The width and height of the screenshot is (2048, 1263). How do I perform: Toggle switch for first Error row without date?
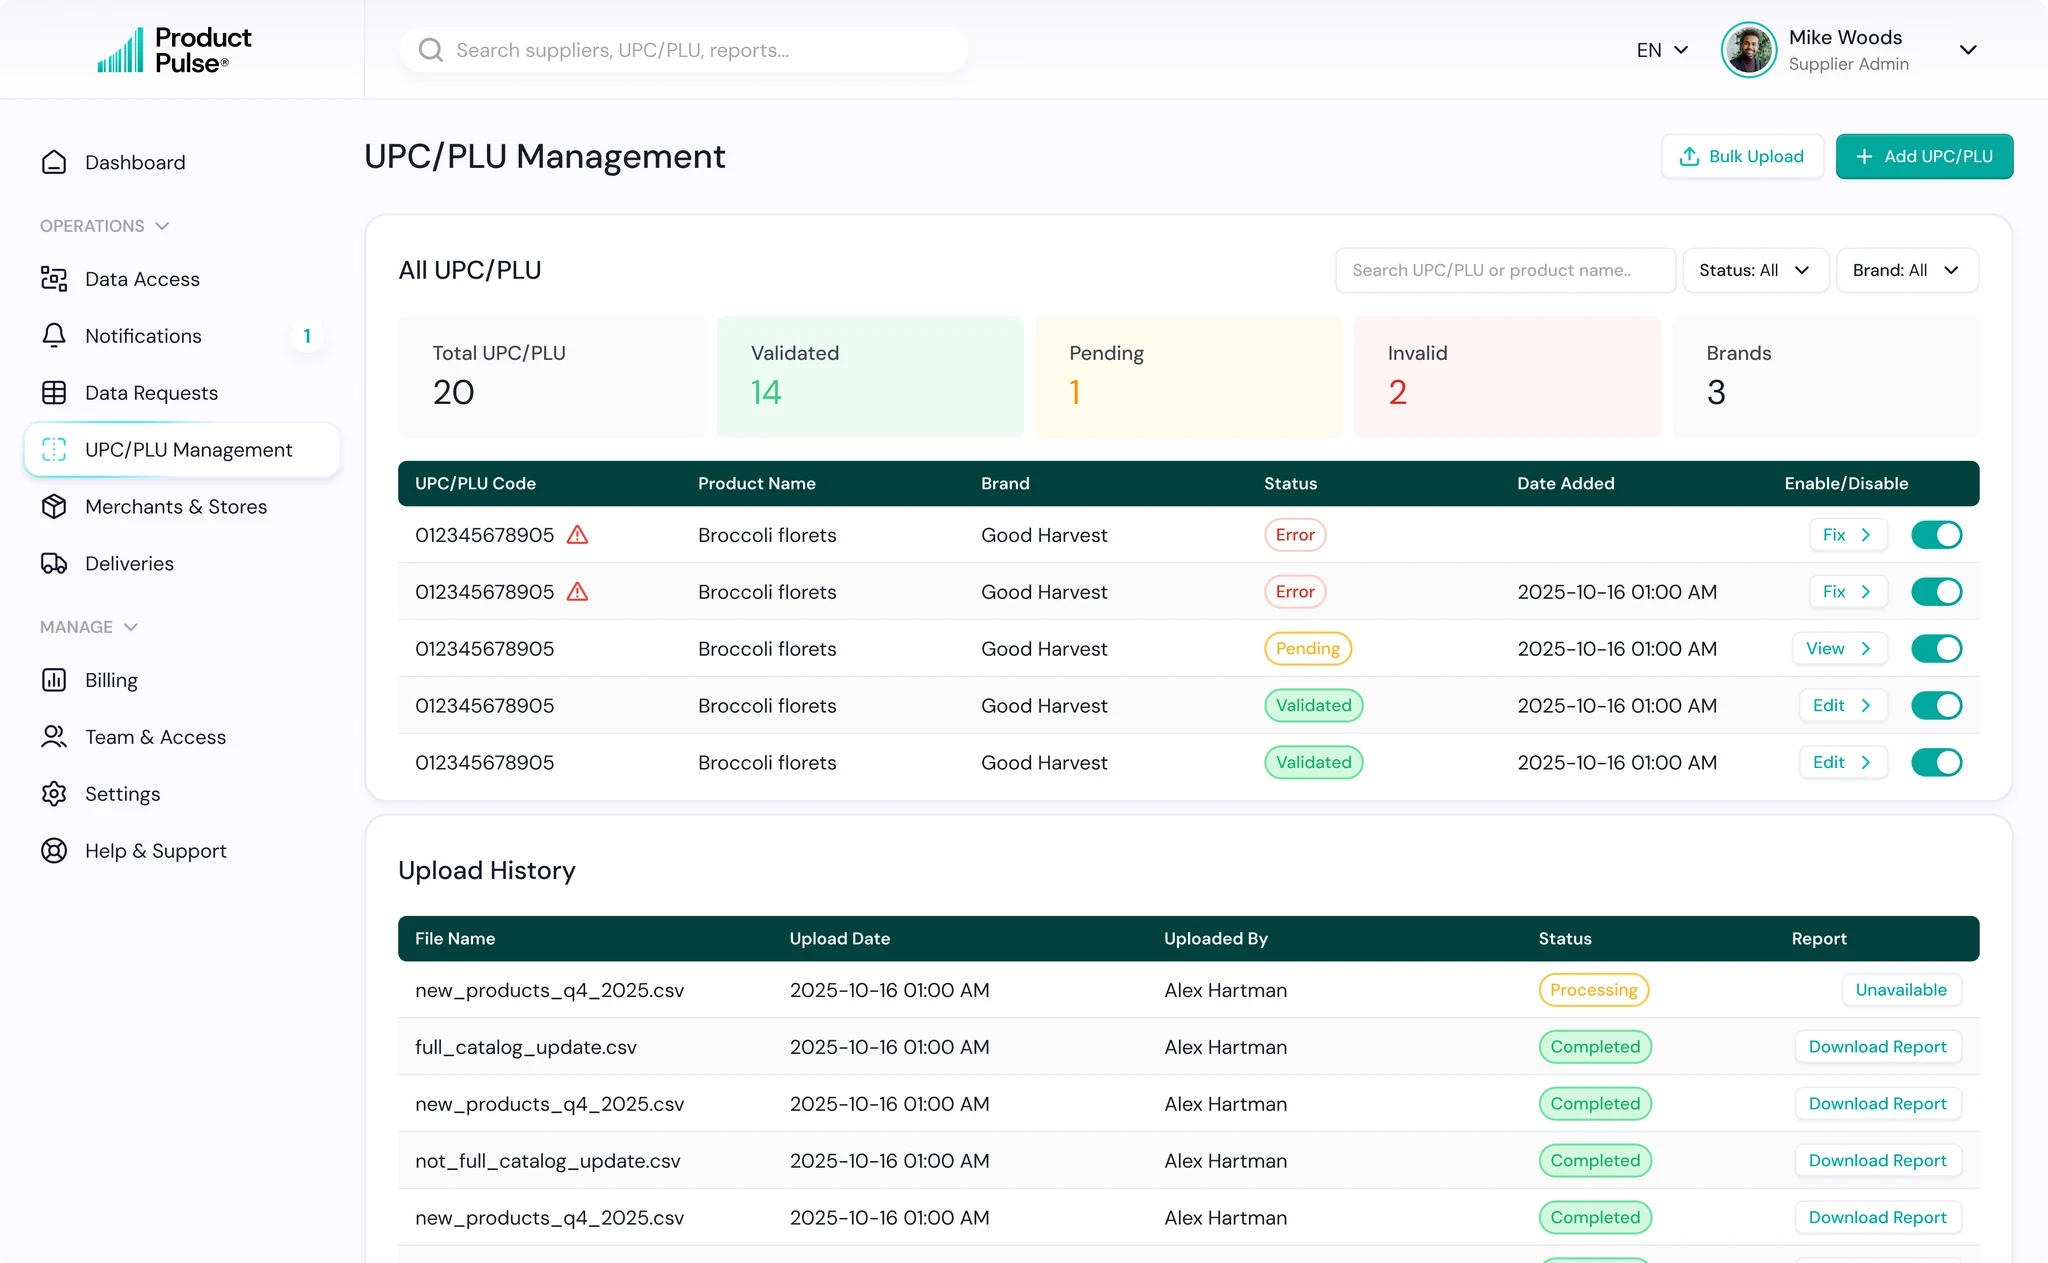[1936, 535]
